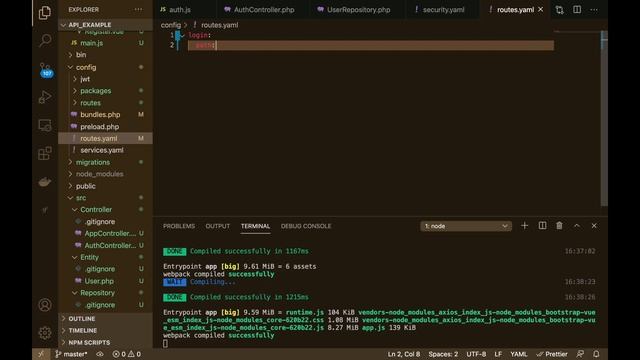Screen dimensions: 640x360
Task: Split the editor to the right
Action: click(577, 9)
